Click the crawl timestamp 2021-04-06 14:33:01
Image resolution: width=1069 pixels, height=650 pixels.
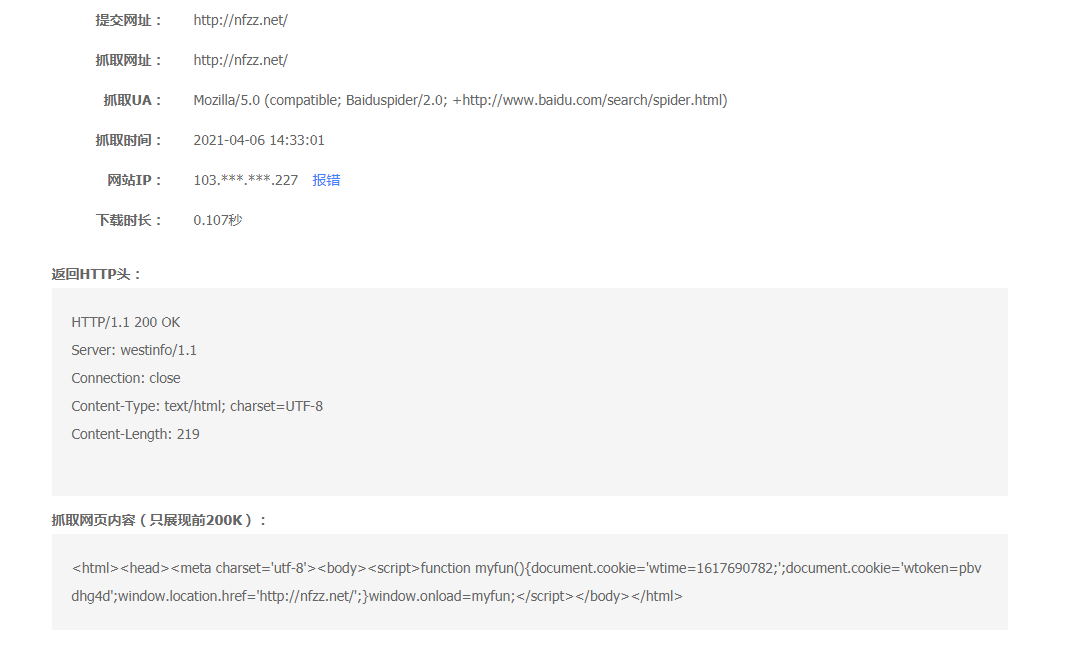[x=259, y=140]
